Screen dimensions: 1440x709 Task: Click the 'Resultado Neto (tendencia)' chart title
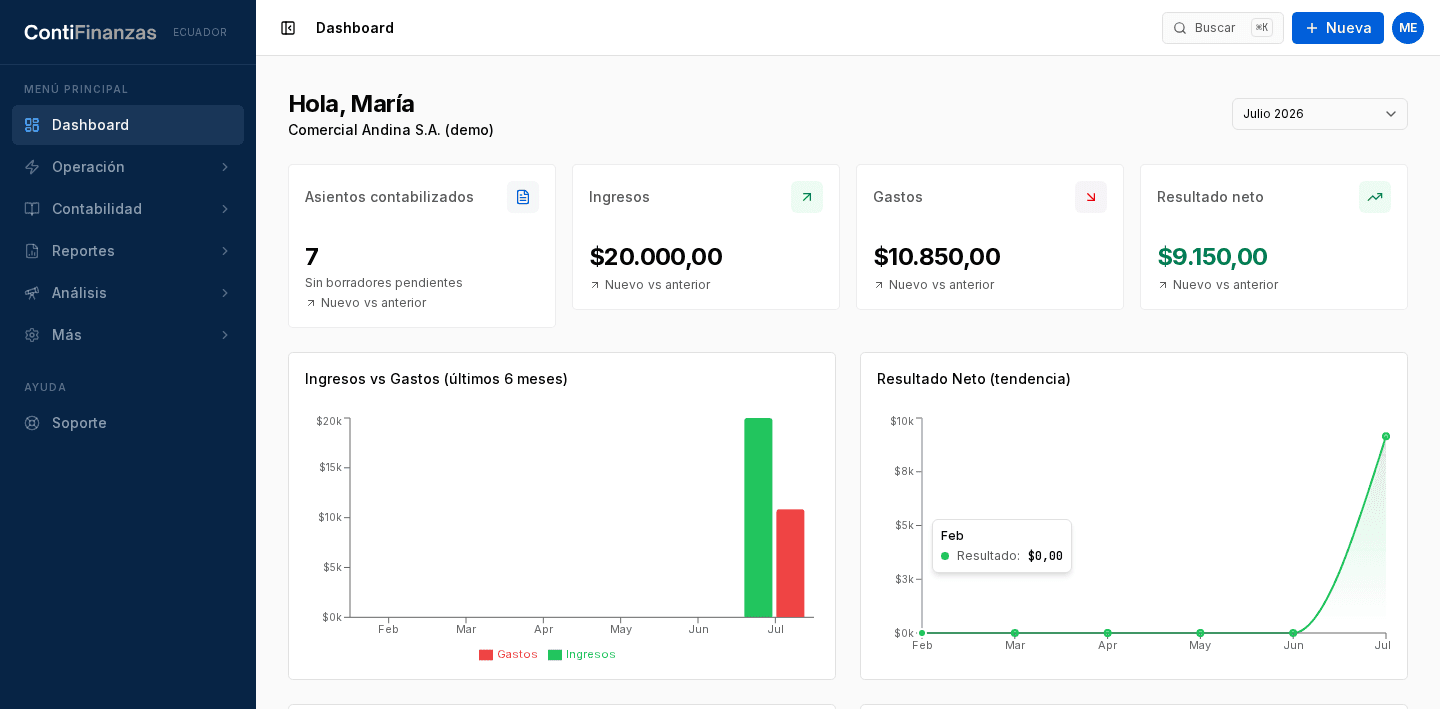pyautogui.click(x=974, y=379)
